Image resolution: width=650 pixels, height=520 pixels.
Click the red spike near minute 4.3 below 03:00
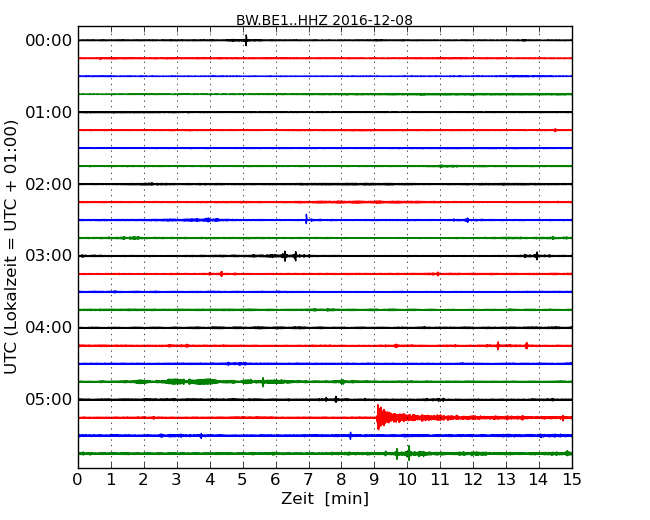221,274
